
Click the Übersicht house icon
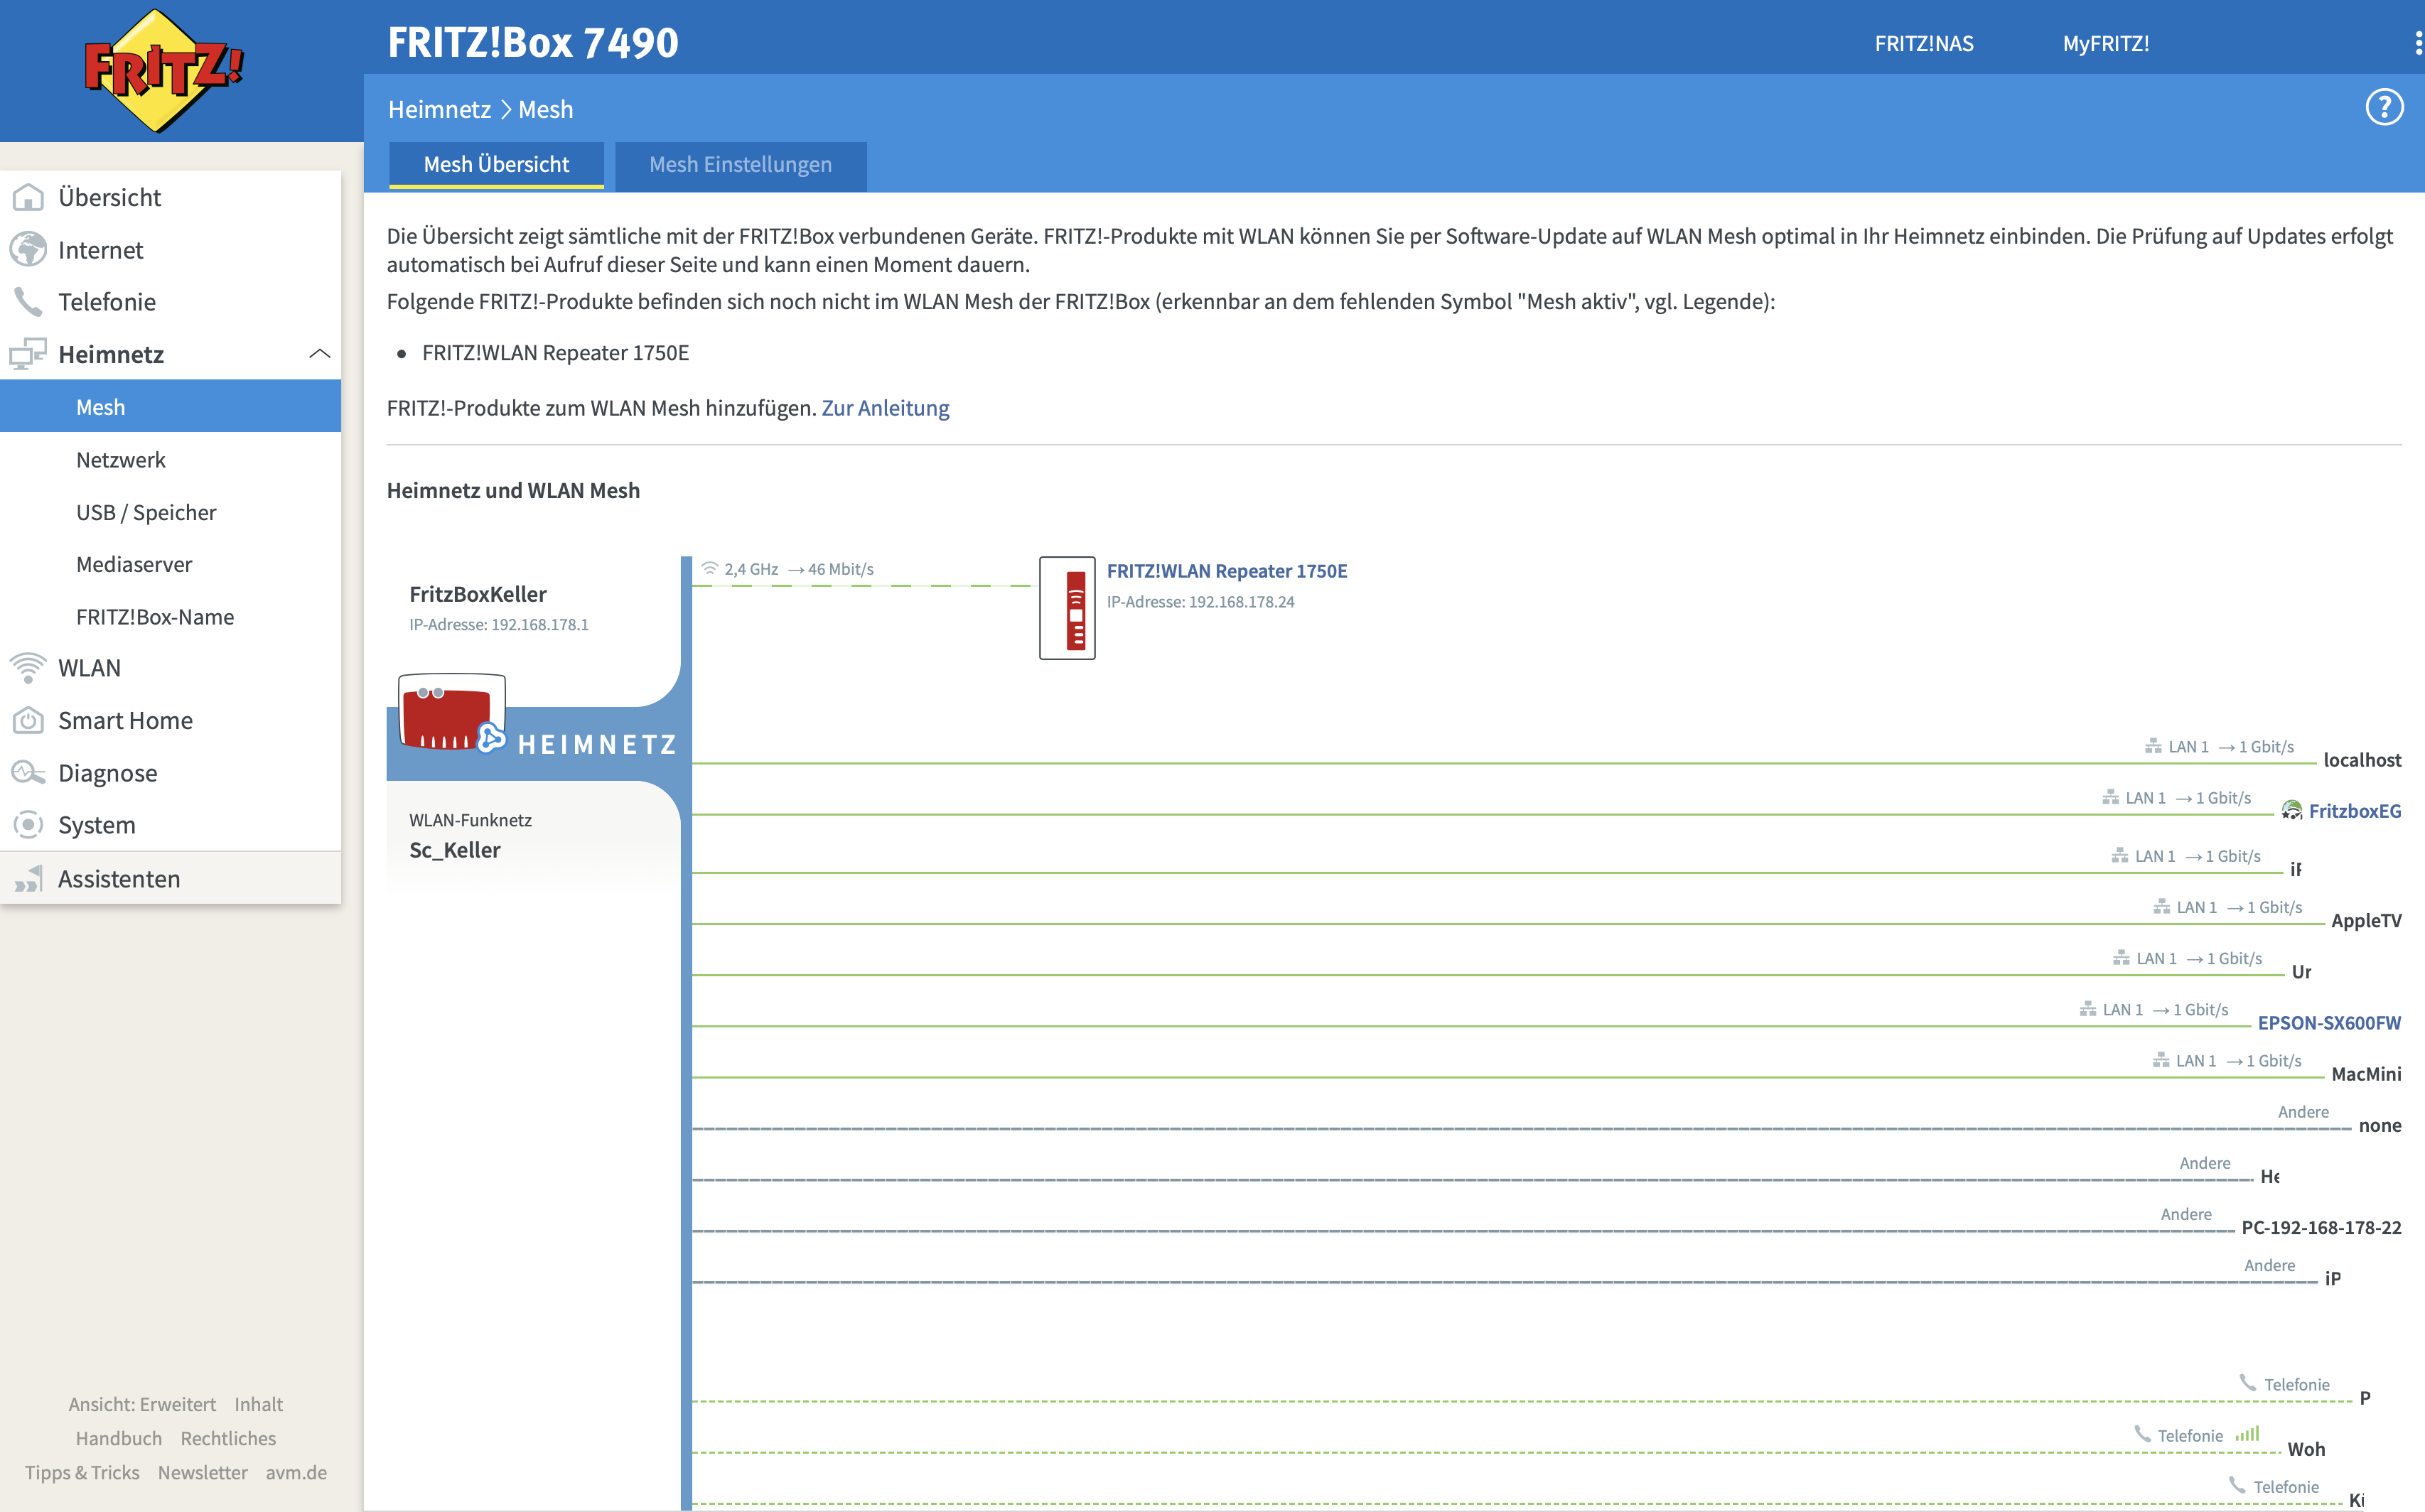tap(28, 197)
